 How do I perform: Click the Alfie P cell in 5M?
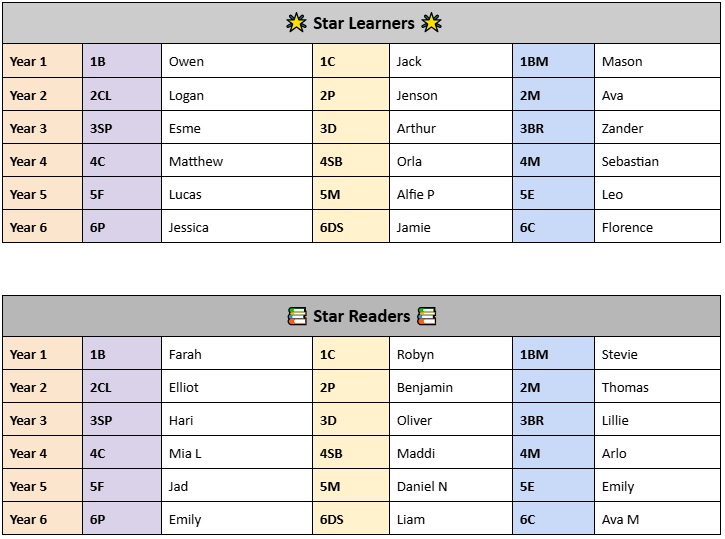(x=451, y=194)
